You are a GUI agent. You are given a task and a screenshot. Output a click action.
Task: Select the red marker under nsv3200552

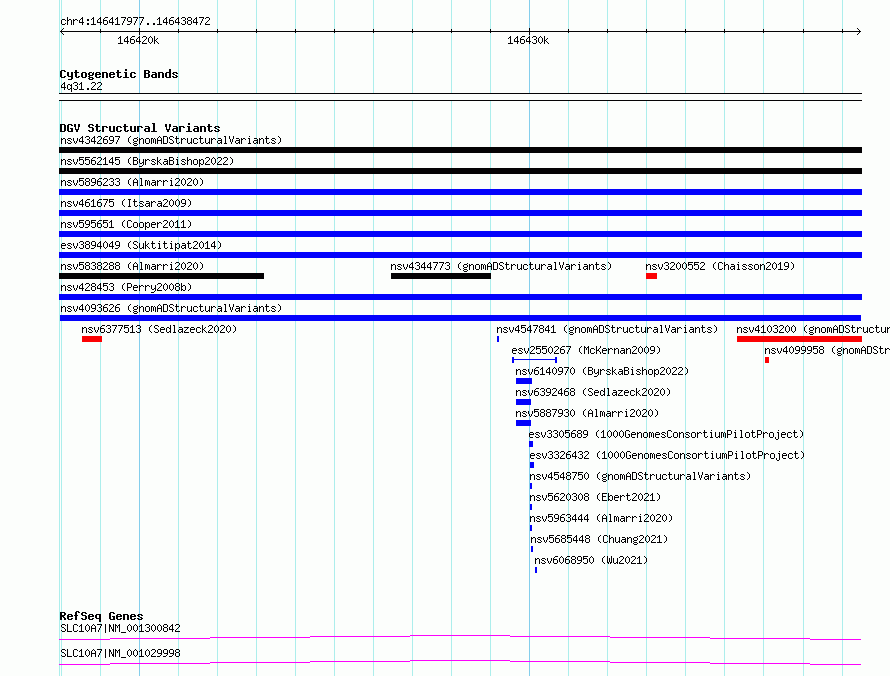tap(651, 276)
